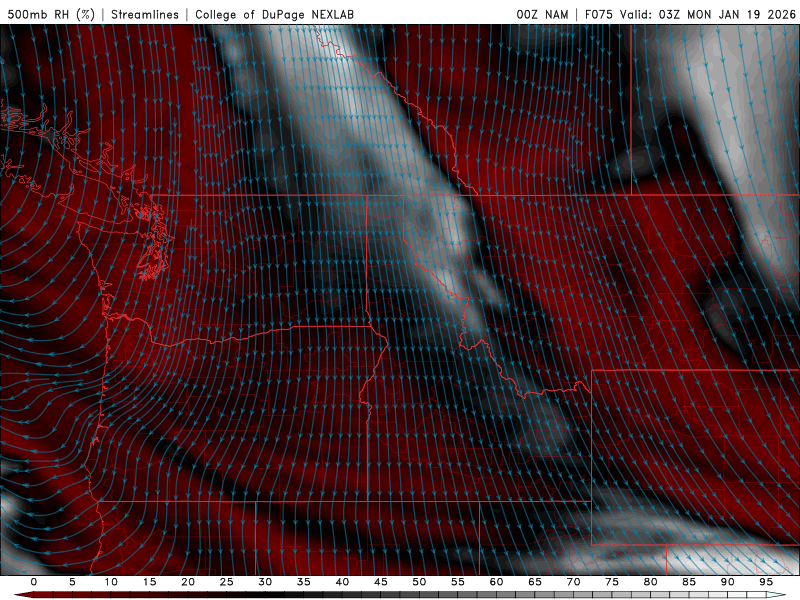The height and width of the screenshot is (600, 800).
Task: Click the colorbar label "0"
Action: coord(34,582)
